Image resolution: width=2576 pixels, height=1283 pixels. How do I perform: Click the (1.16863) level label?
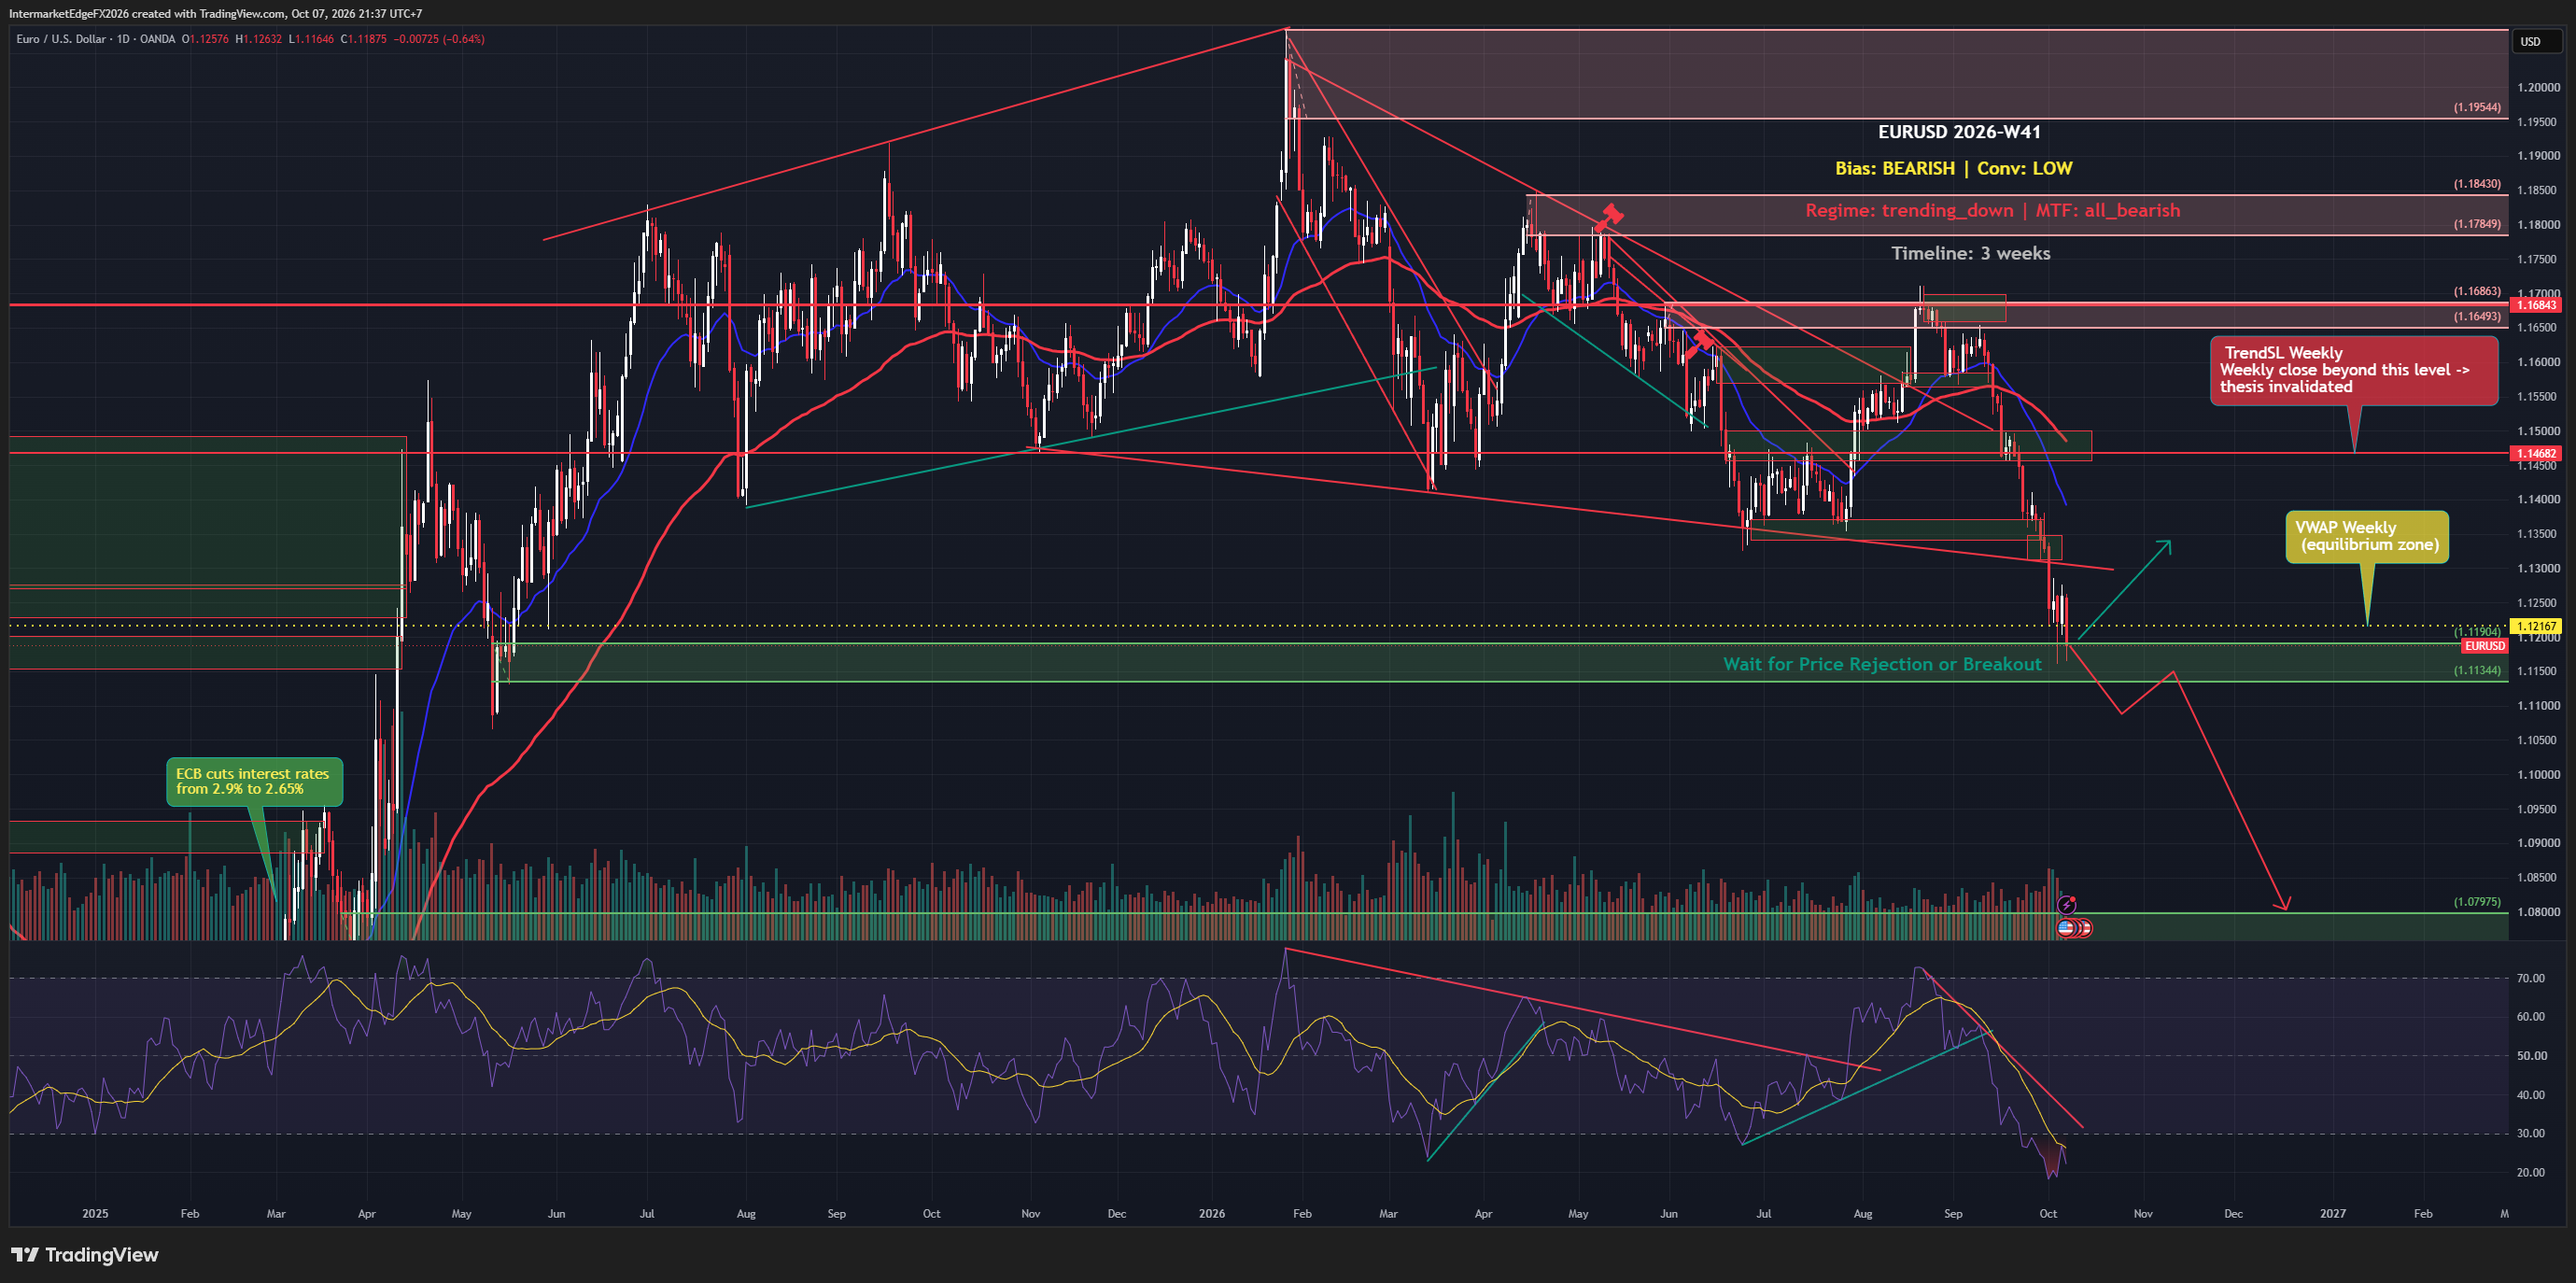coord(2477,291)
